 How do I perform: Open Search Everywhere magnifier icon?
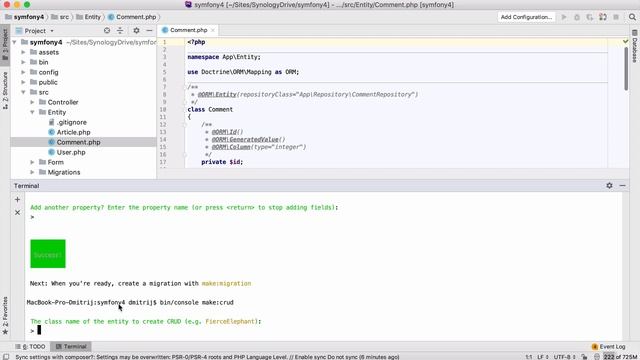click(x=632, y=17)
